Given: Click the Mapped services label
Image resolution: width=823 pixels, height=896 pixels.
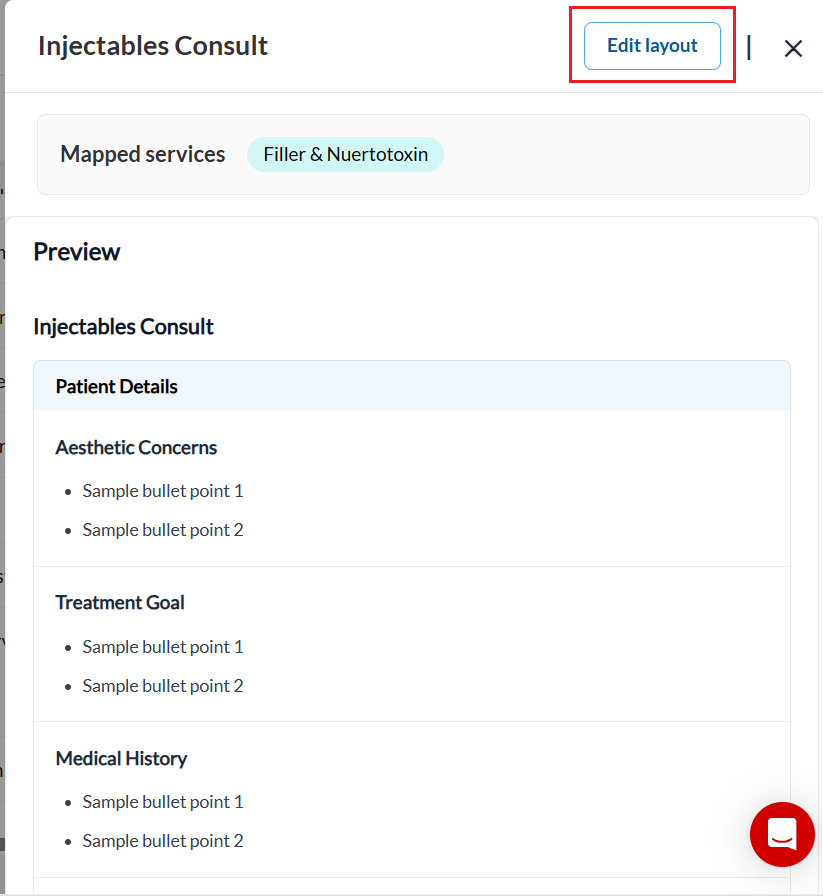Looking at the screenshot, I should pos(143,155).
